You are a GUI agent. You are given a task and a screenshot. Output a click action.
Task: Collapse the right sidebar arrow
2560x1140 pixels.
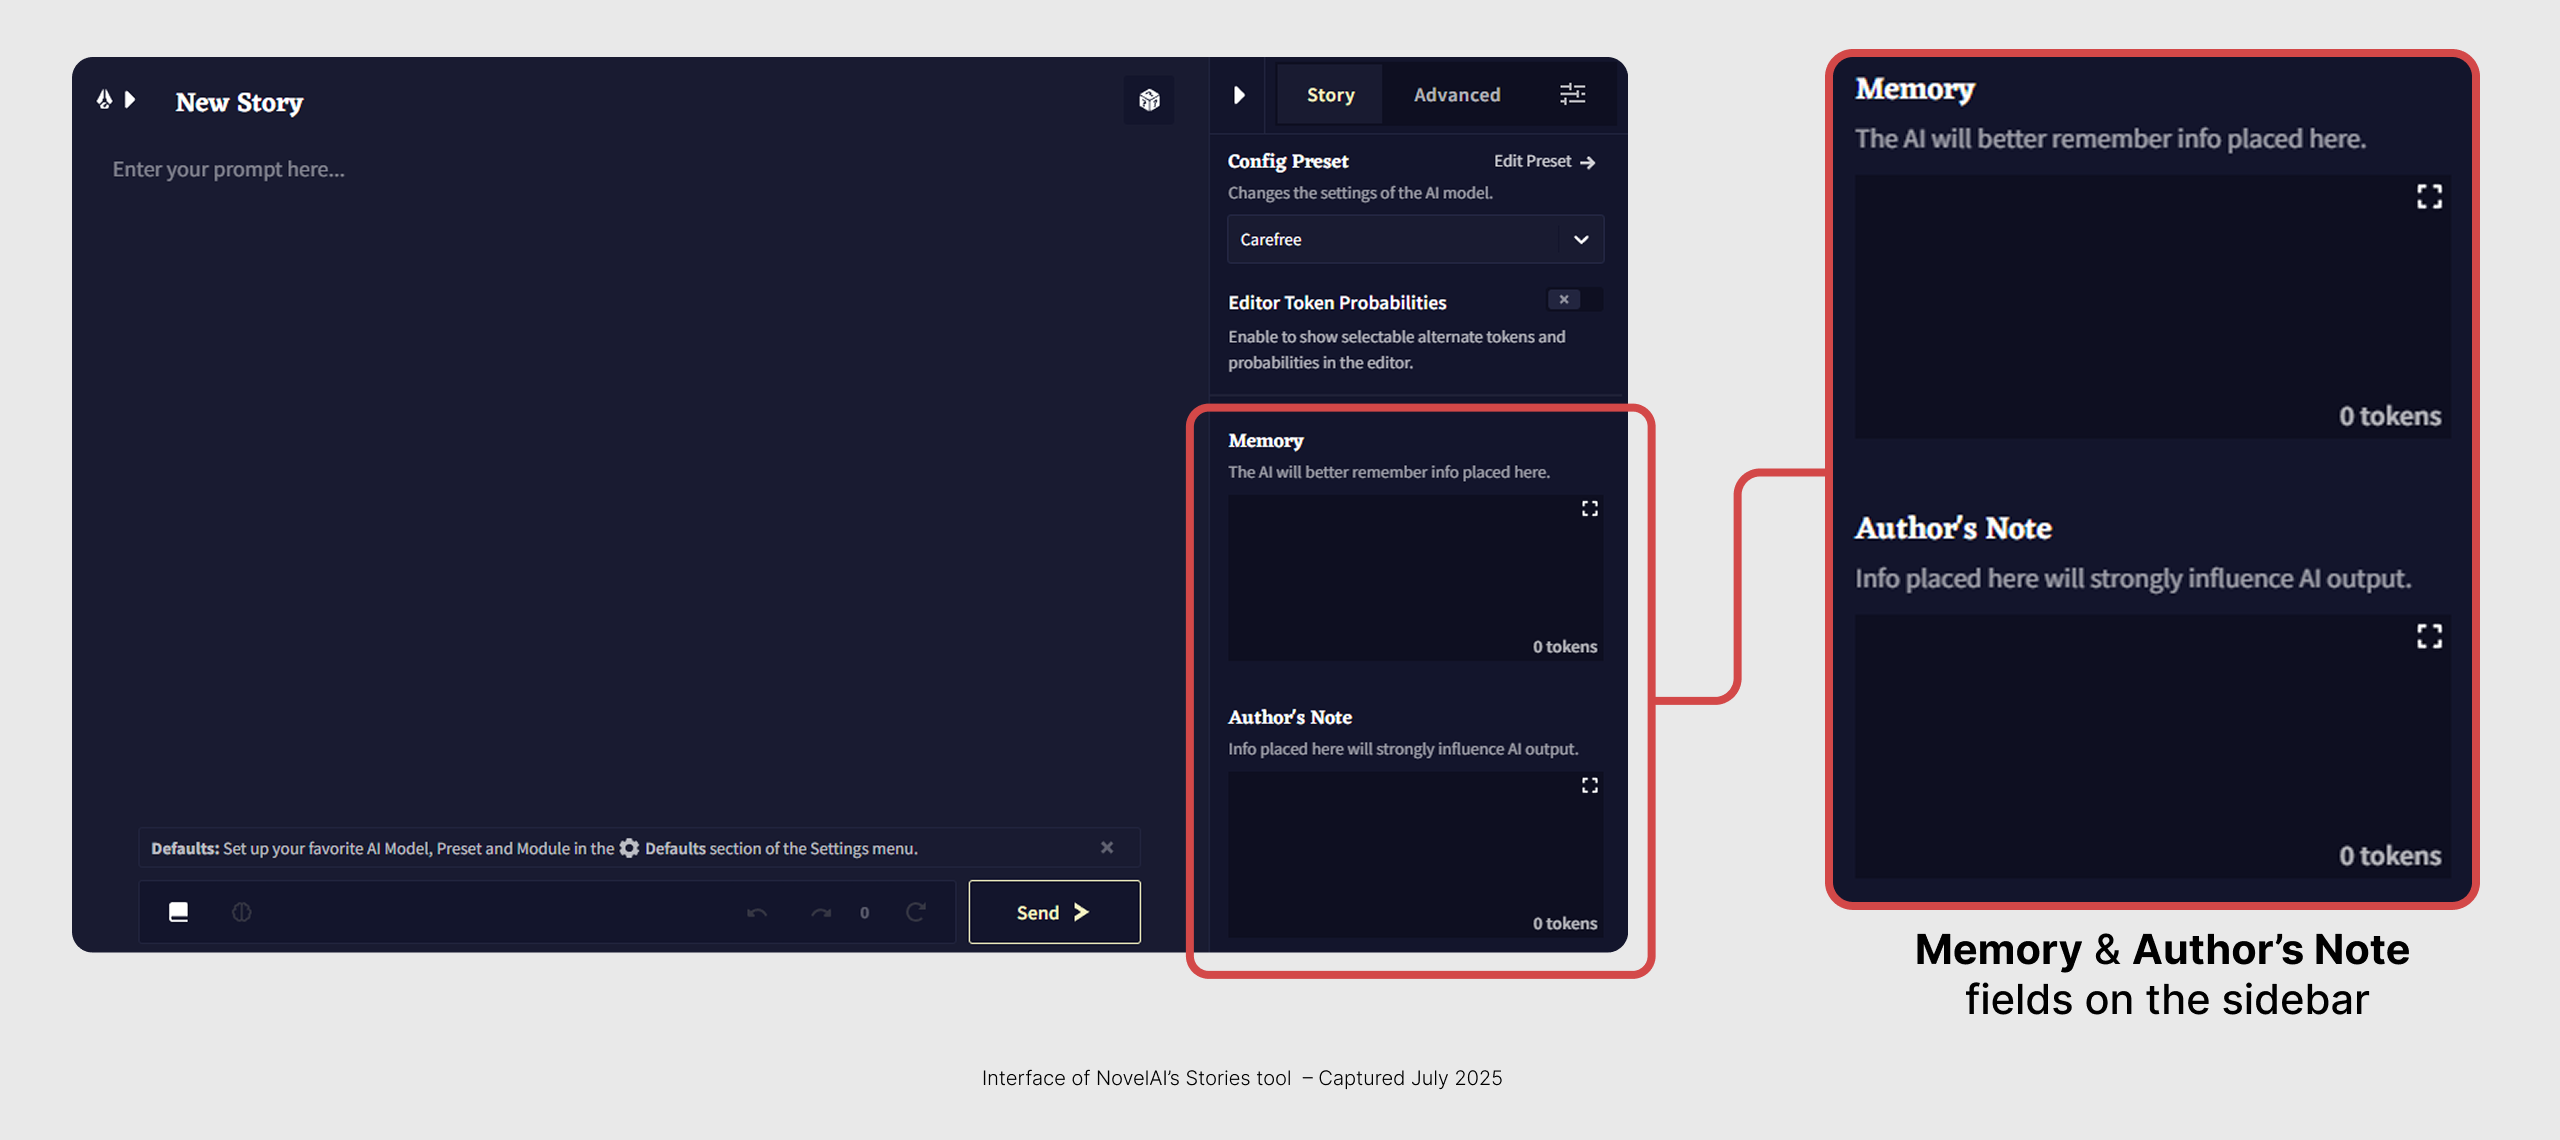tap(1239, 95)
